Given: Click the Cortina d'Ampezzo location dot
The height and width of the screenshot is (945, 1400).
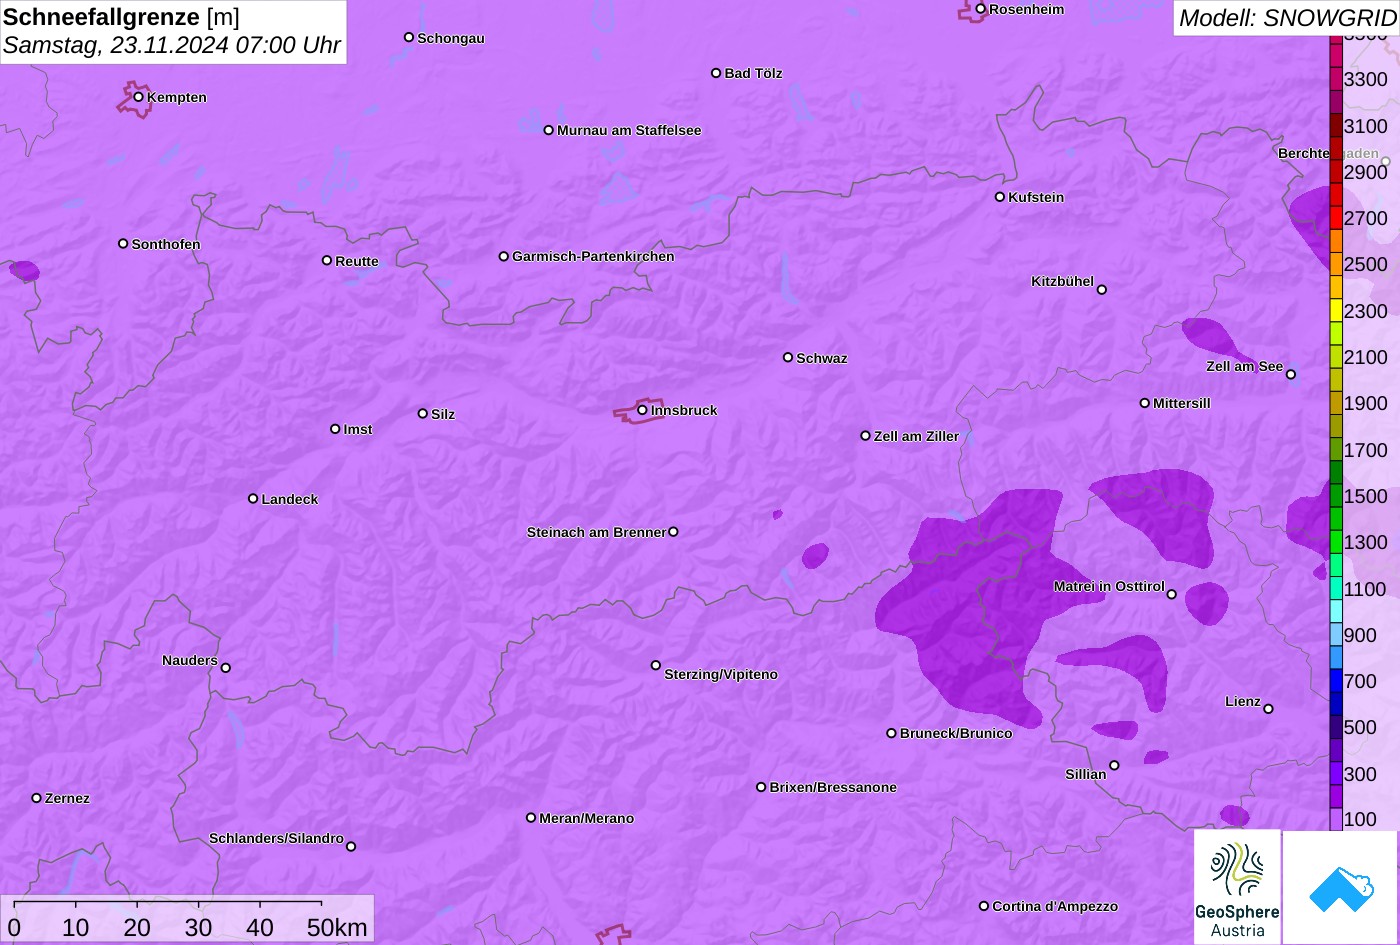Looking at the screenshot, I should (x=984, y=906).
